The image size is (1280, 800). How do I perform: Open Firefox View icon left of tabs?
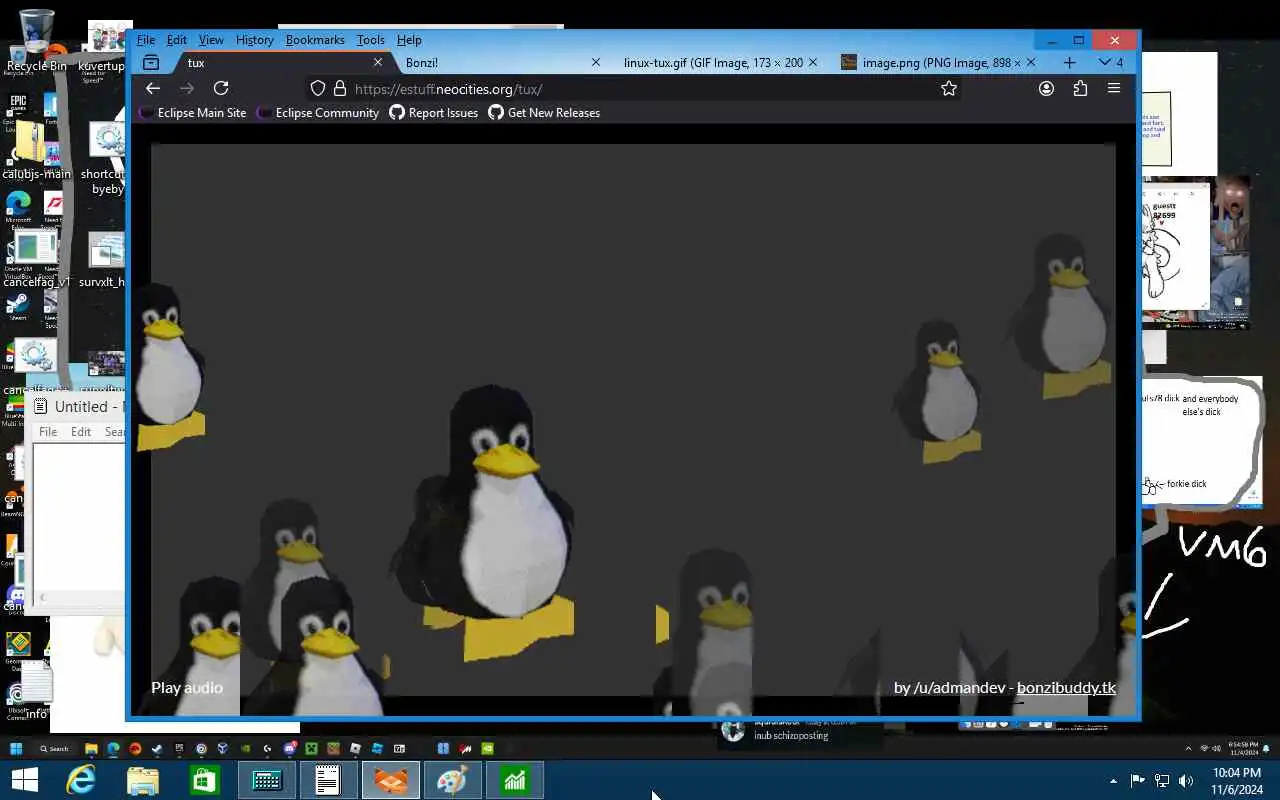coord(151,62)
